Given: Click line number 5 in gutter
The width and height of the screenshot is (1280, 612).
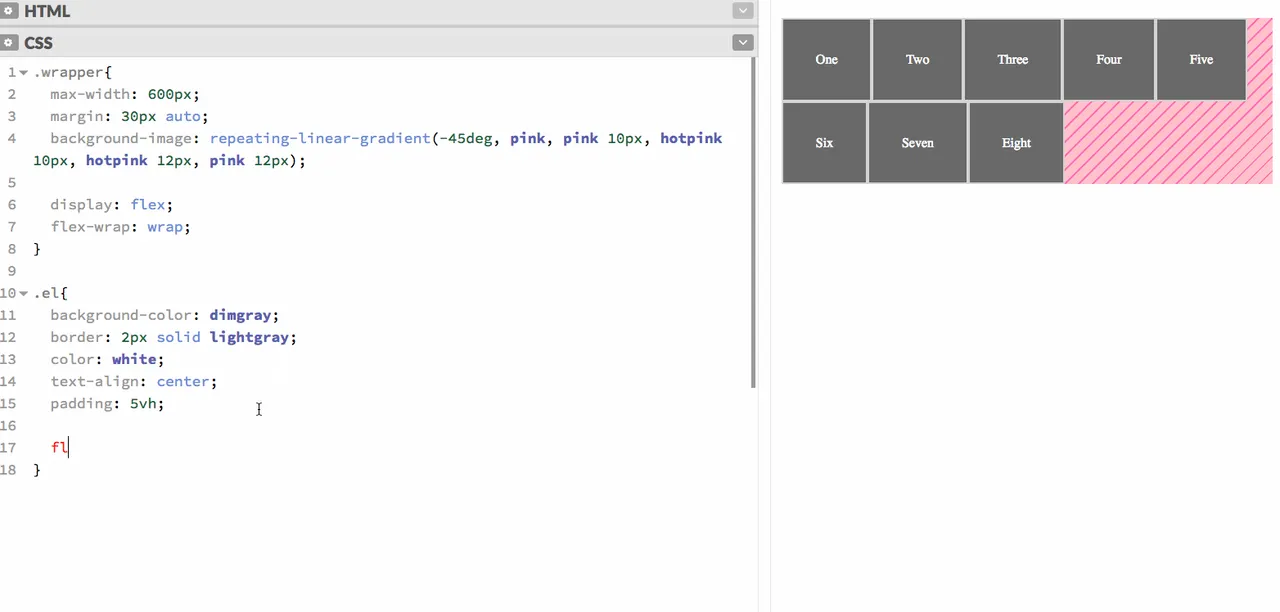Looking at the screenshot, I should tap(11, 183).
